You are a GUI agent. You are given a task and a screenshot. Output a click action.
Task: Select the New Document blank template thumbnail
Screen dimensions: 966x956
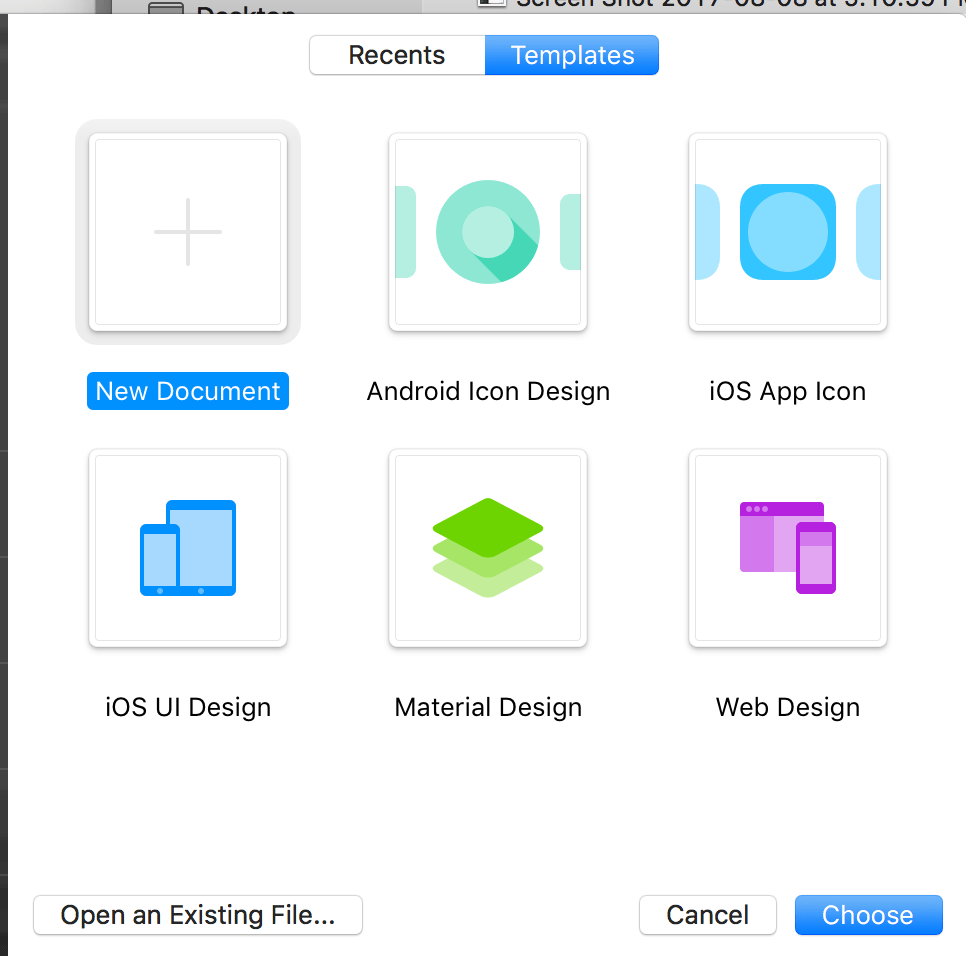(x=188, y=232)
